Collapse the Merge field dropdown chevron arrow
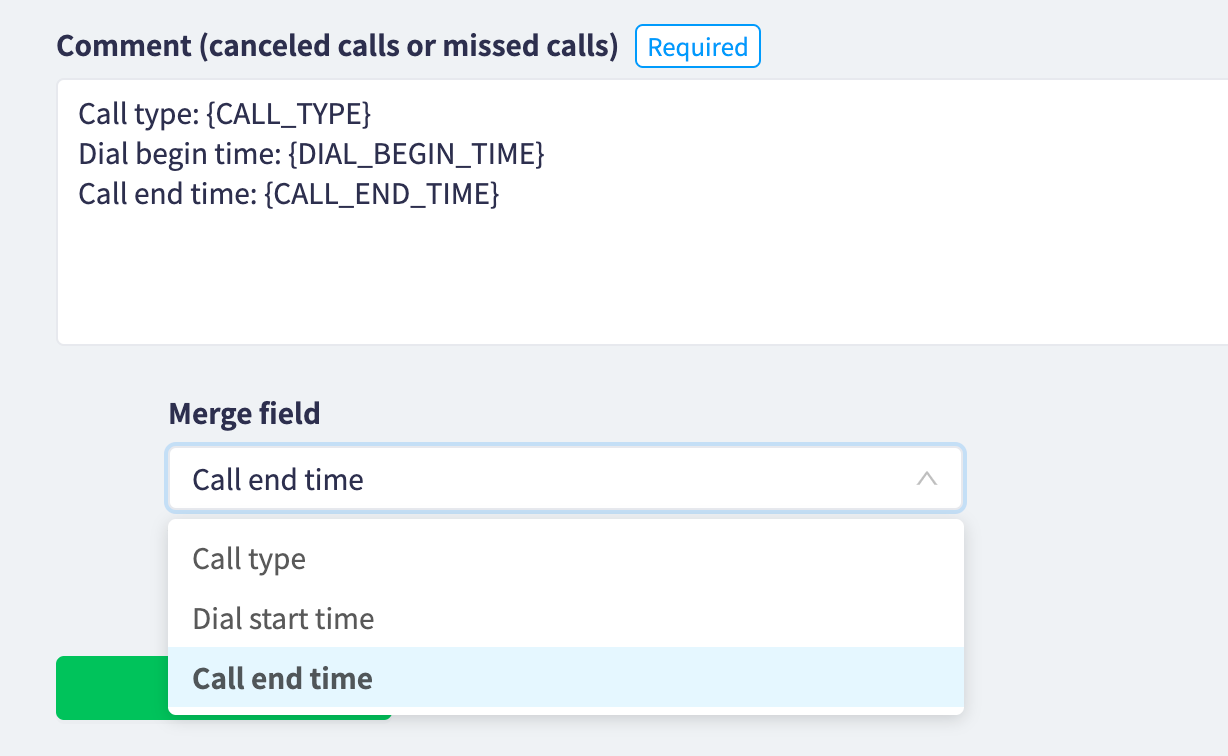The width and height of the screenshot is (1228, 756). tap(926, 479)
